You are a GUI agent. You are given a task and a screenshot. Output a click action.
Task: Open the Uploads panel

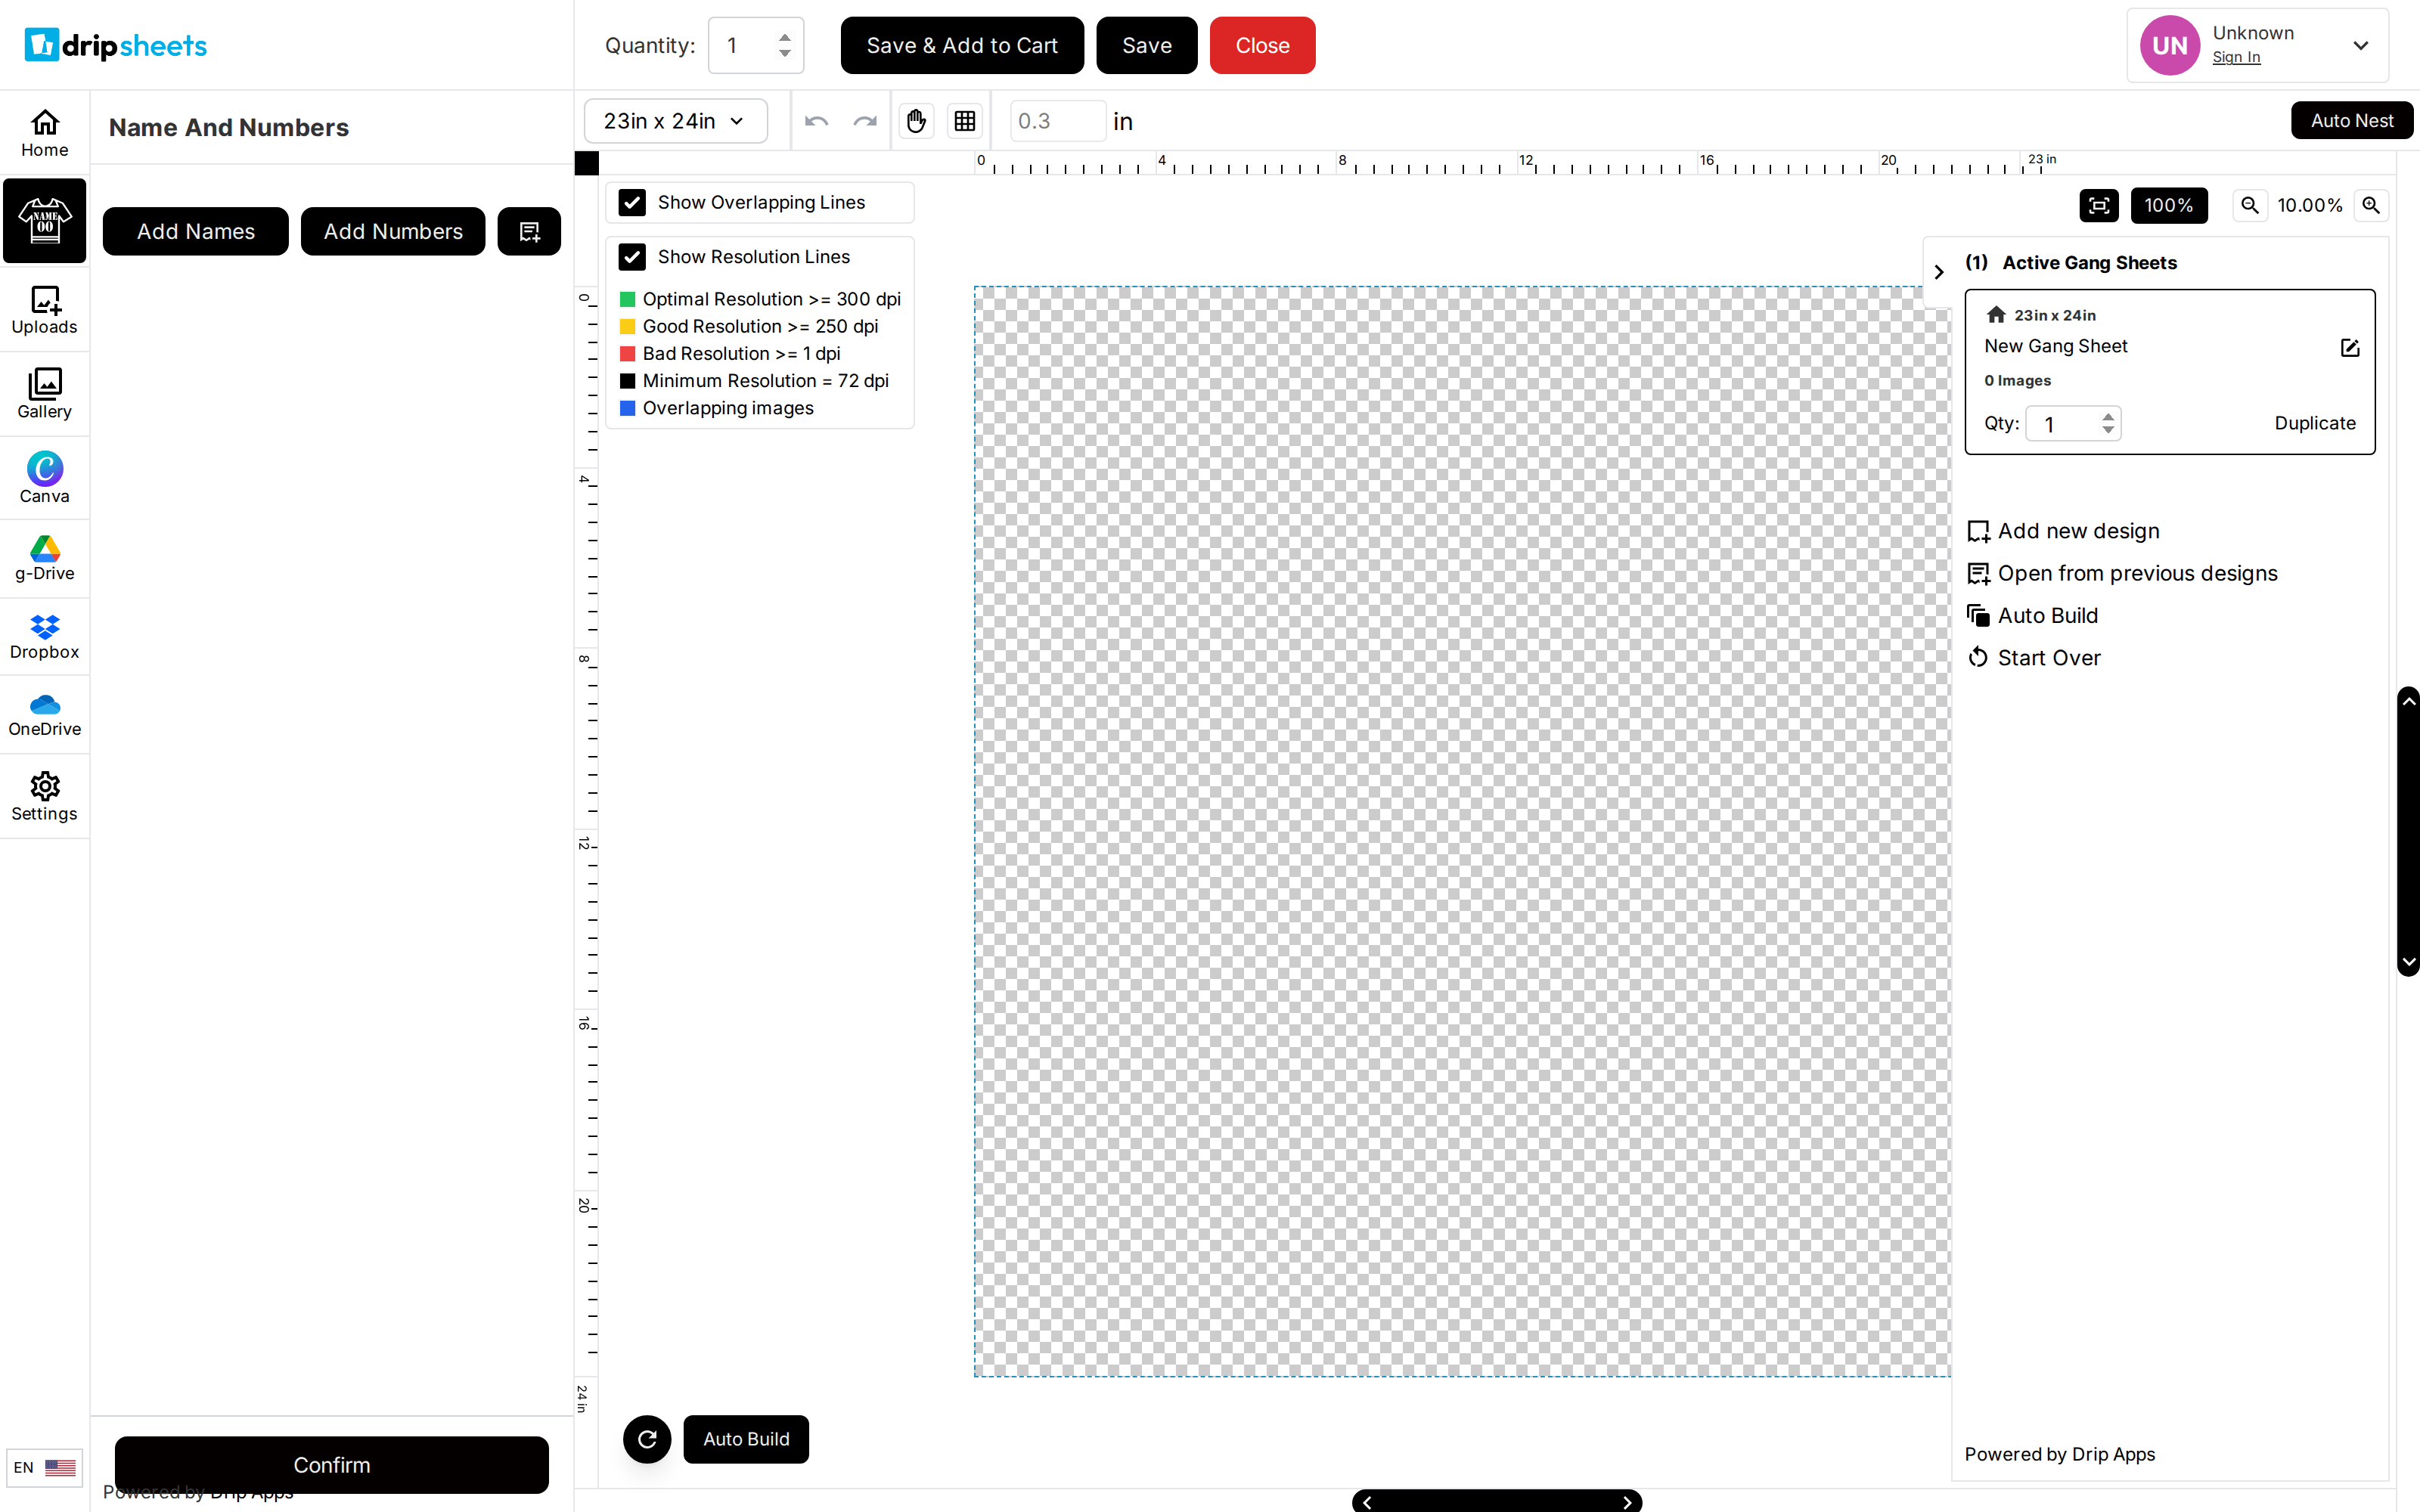pos(45,310)
